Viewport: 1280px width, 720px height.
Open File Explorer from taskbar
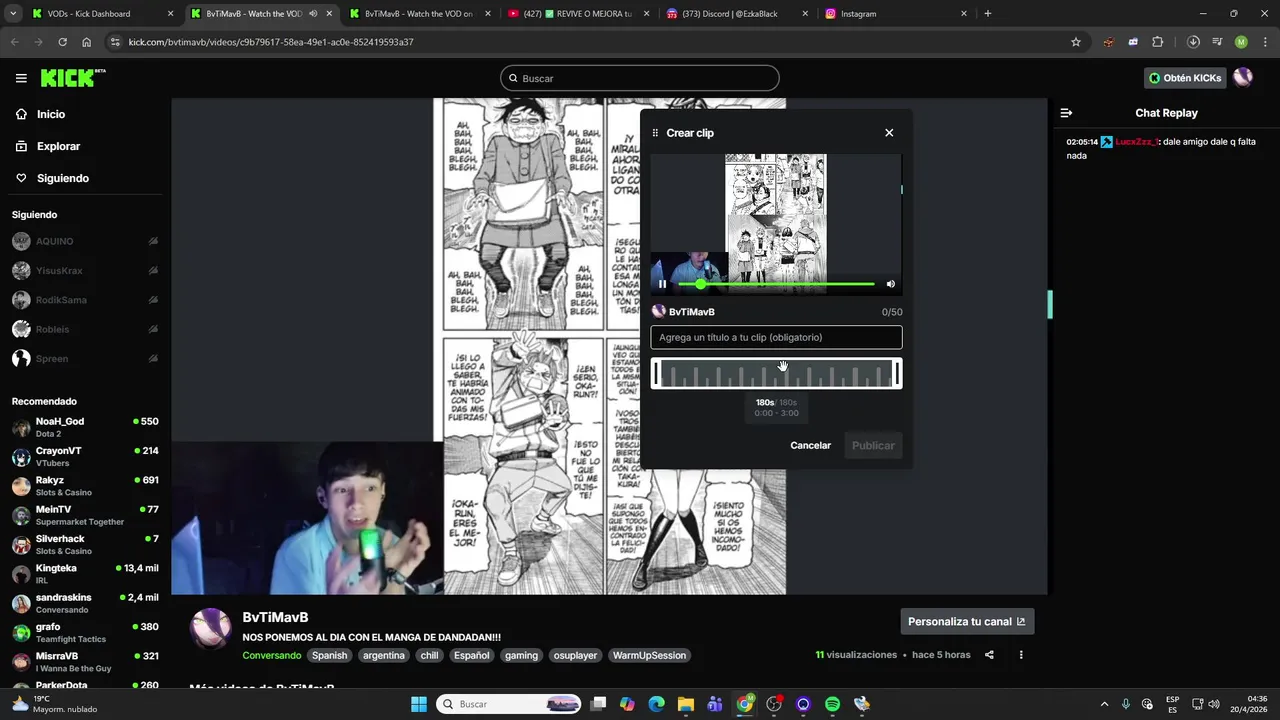pos(686,704)
